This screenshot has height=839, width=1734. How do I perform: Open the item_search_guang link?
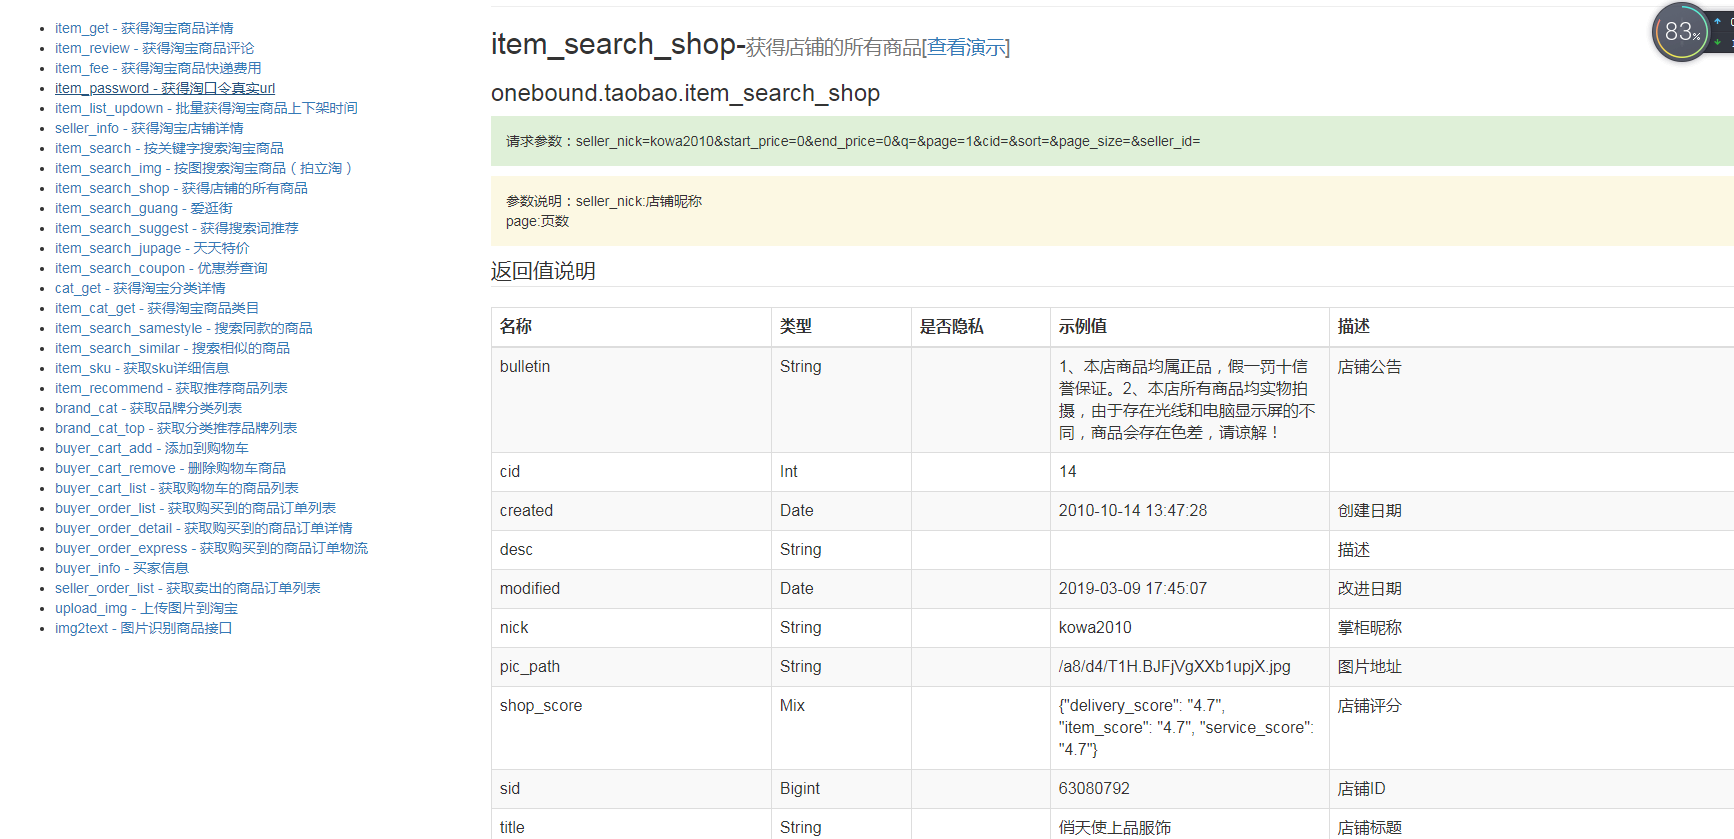click(x=144, y=208)
